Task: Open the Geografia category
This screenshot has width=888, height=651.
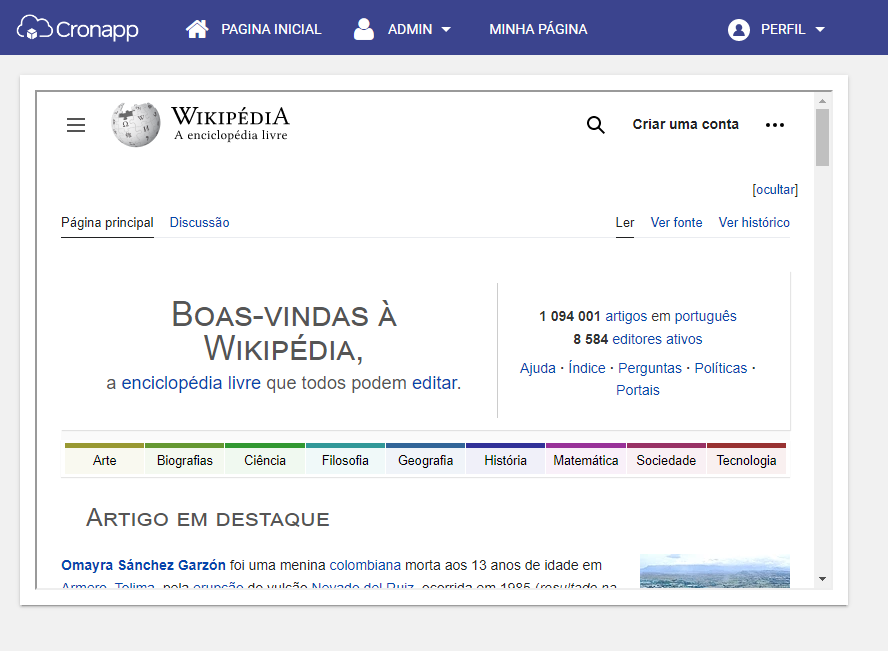Action: pos(425,460)
